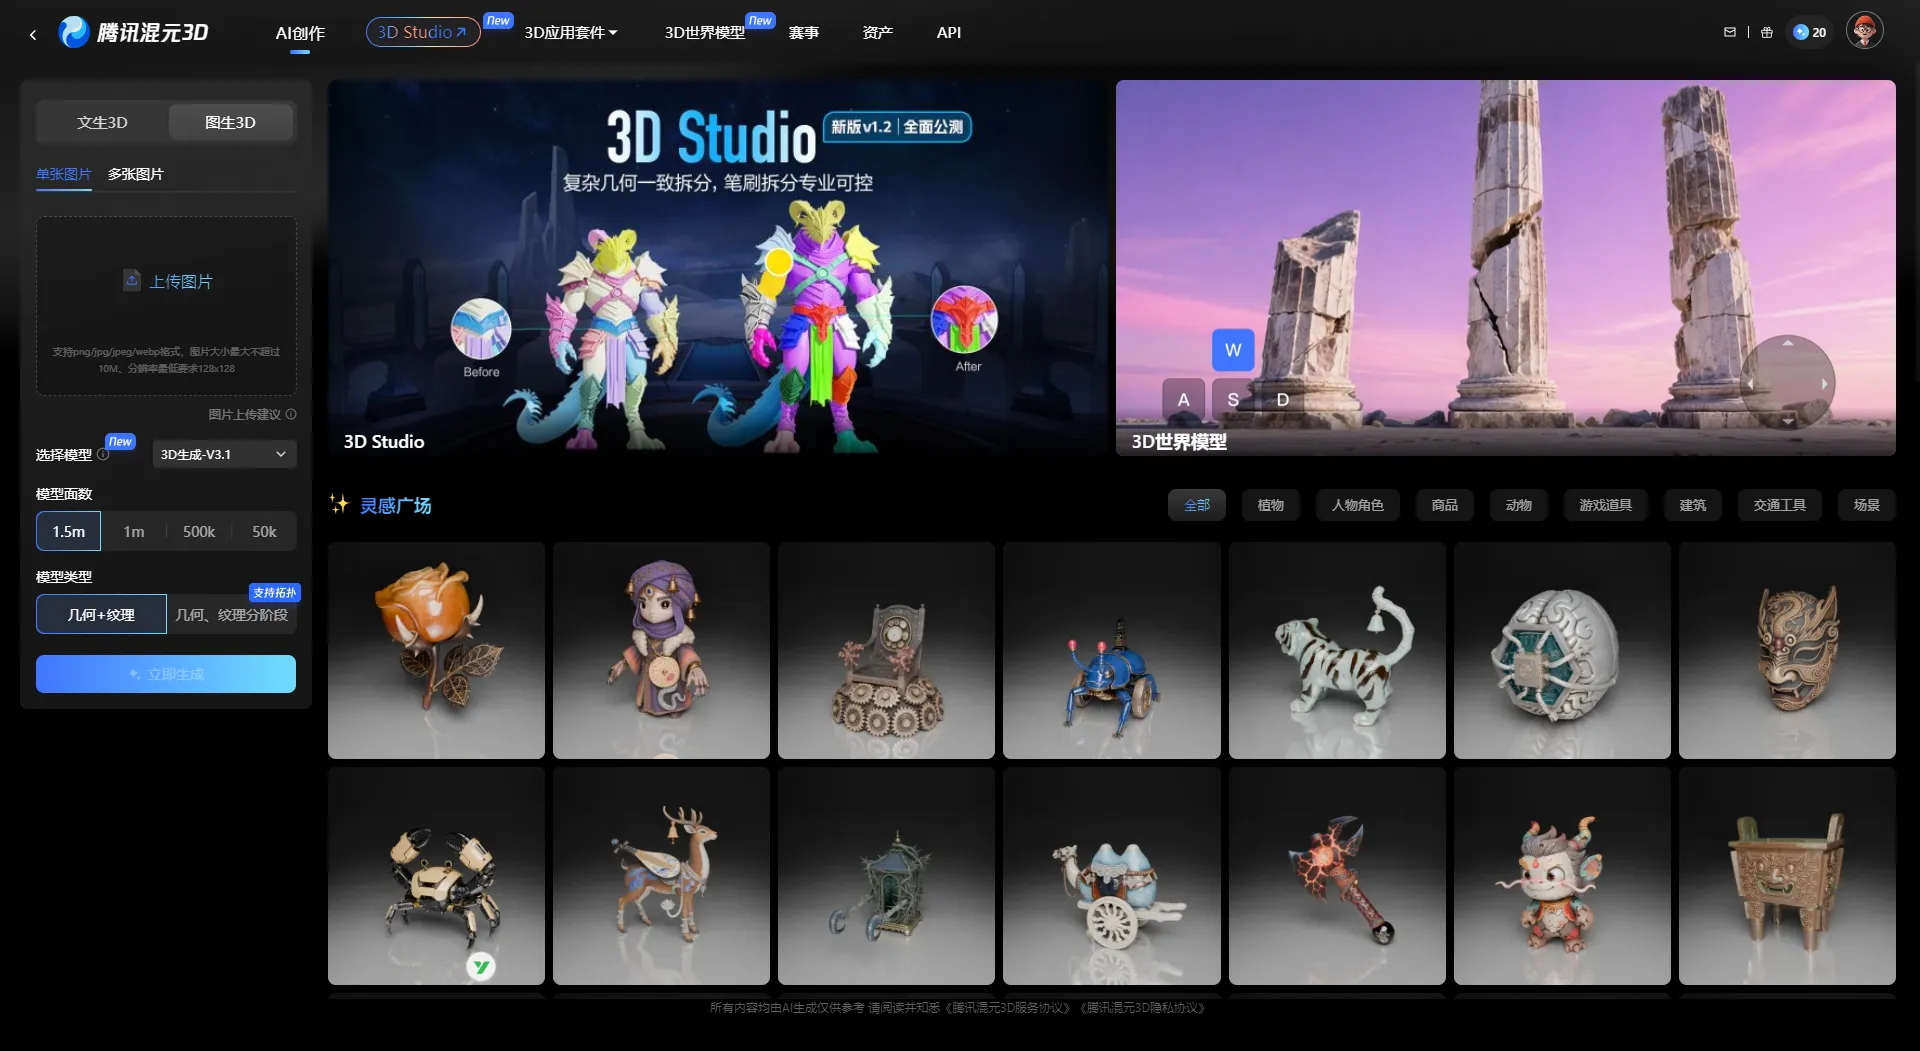Click the After circular preview icon

(x=964, y=320)
